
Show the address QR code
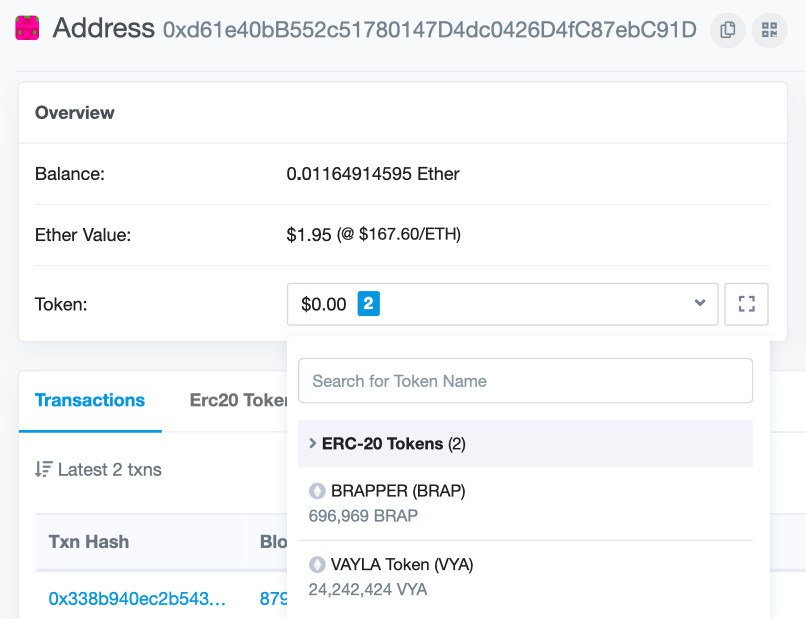point(769,30)
